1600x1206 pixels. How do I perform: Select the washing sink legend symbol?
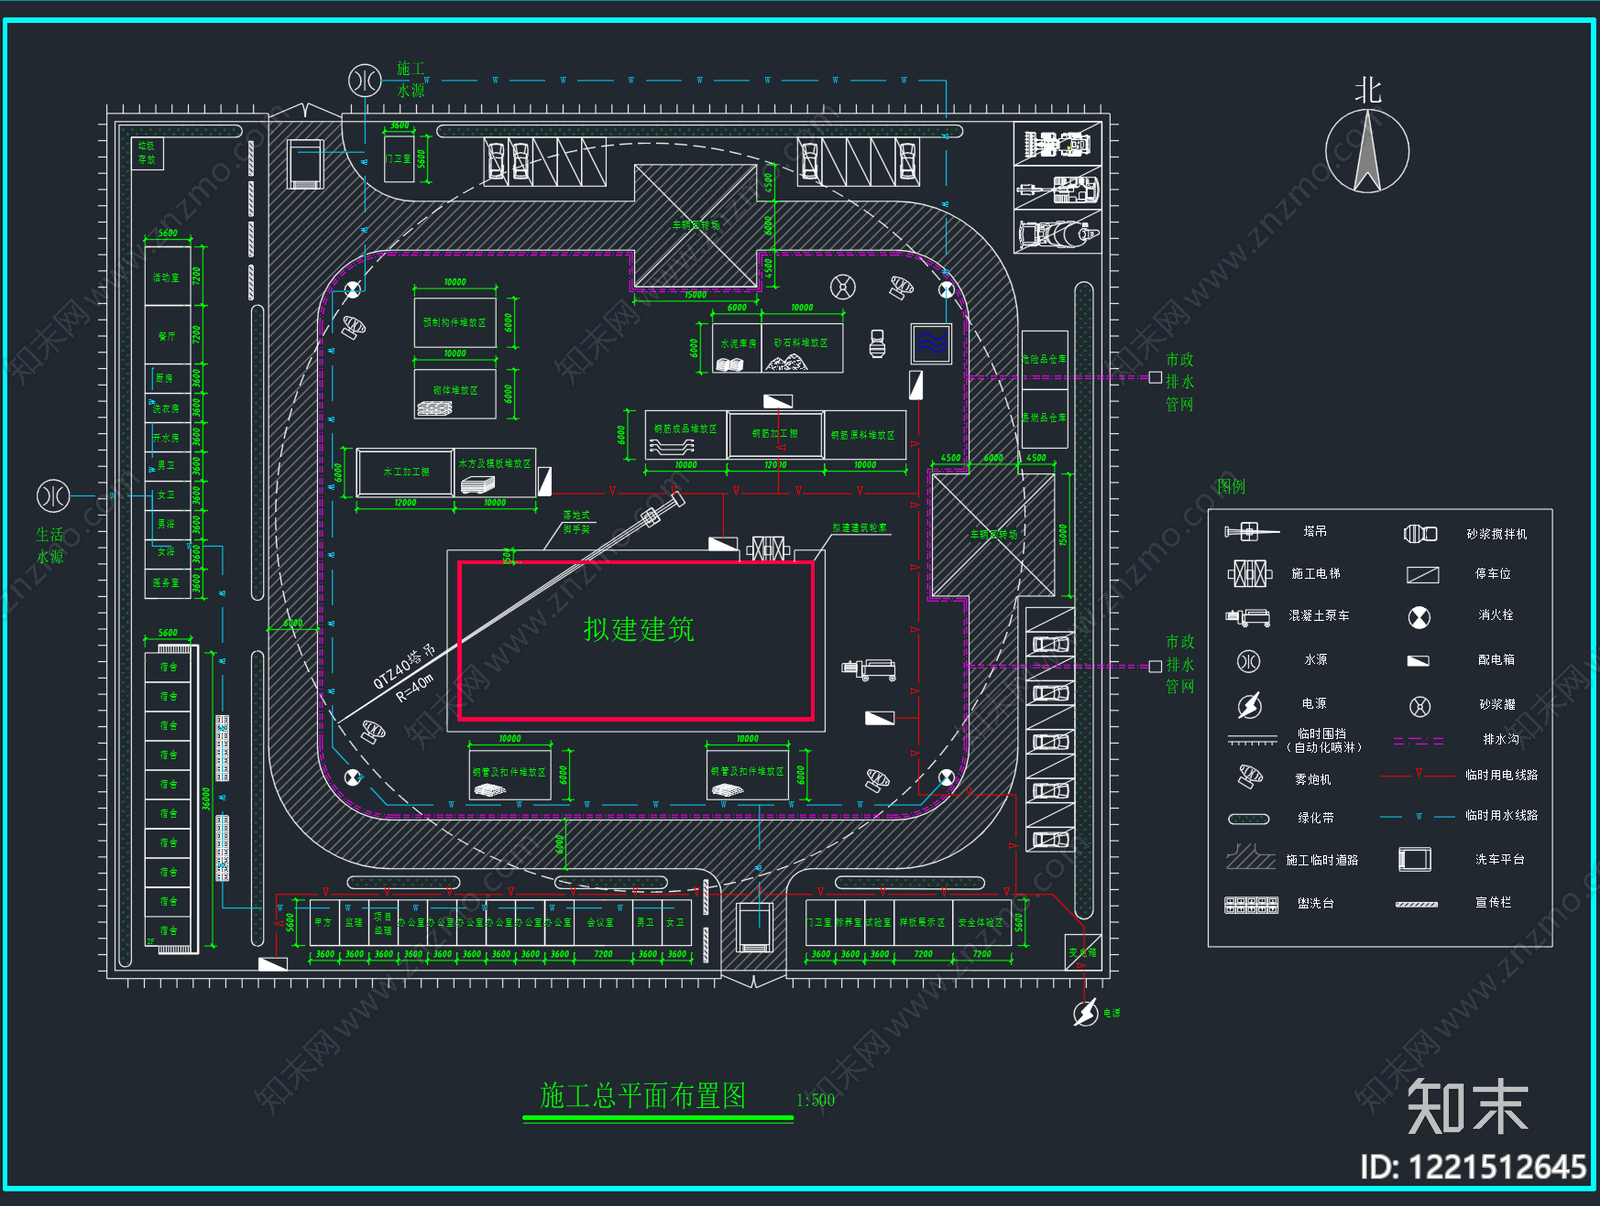tap(1251, 905)
